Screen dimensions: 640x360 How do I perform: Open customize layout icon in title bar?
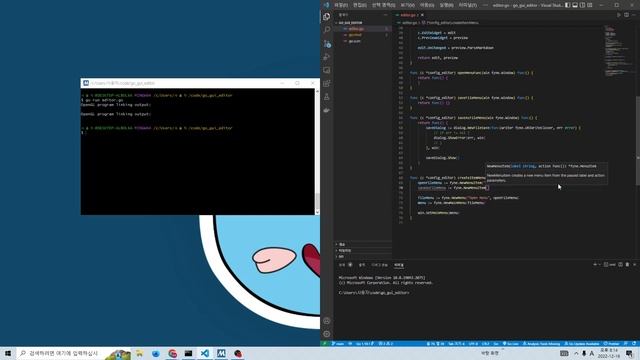(x=590, y=5)
